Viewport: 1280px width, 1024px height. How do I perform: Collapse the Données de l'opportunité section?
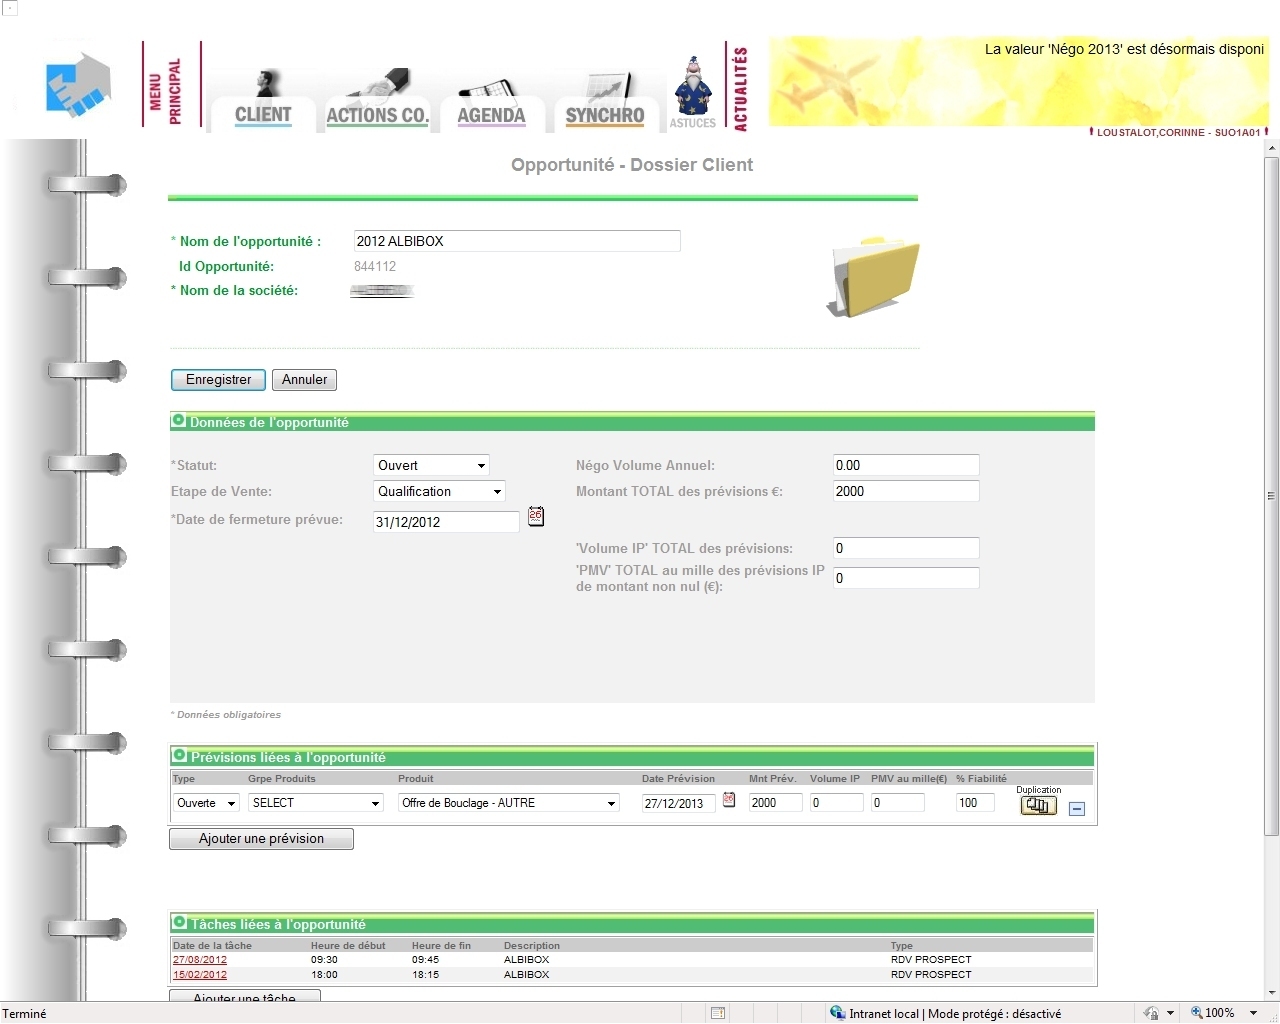(x=179, y=421)
